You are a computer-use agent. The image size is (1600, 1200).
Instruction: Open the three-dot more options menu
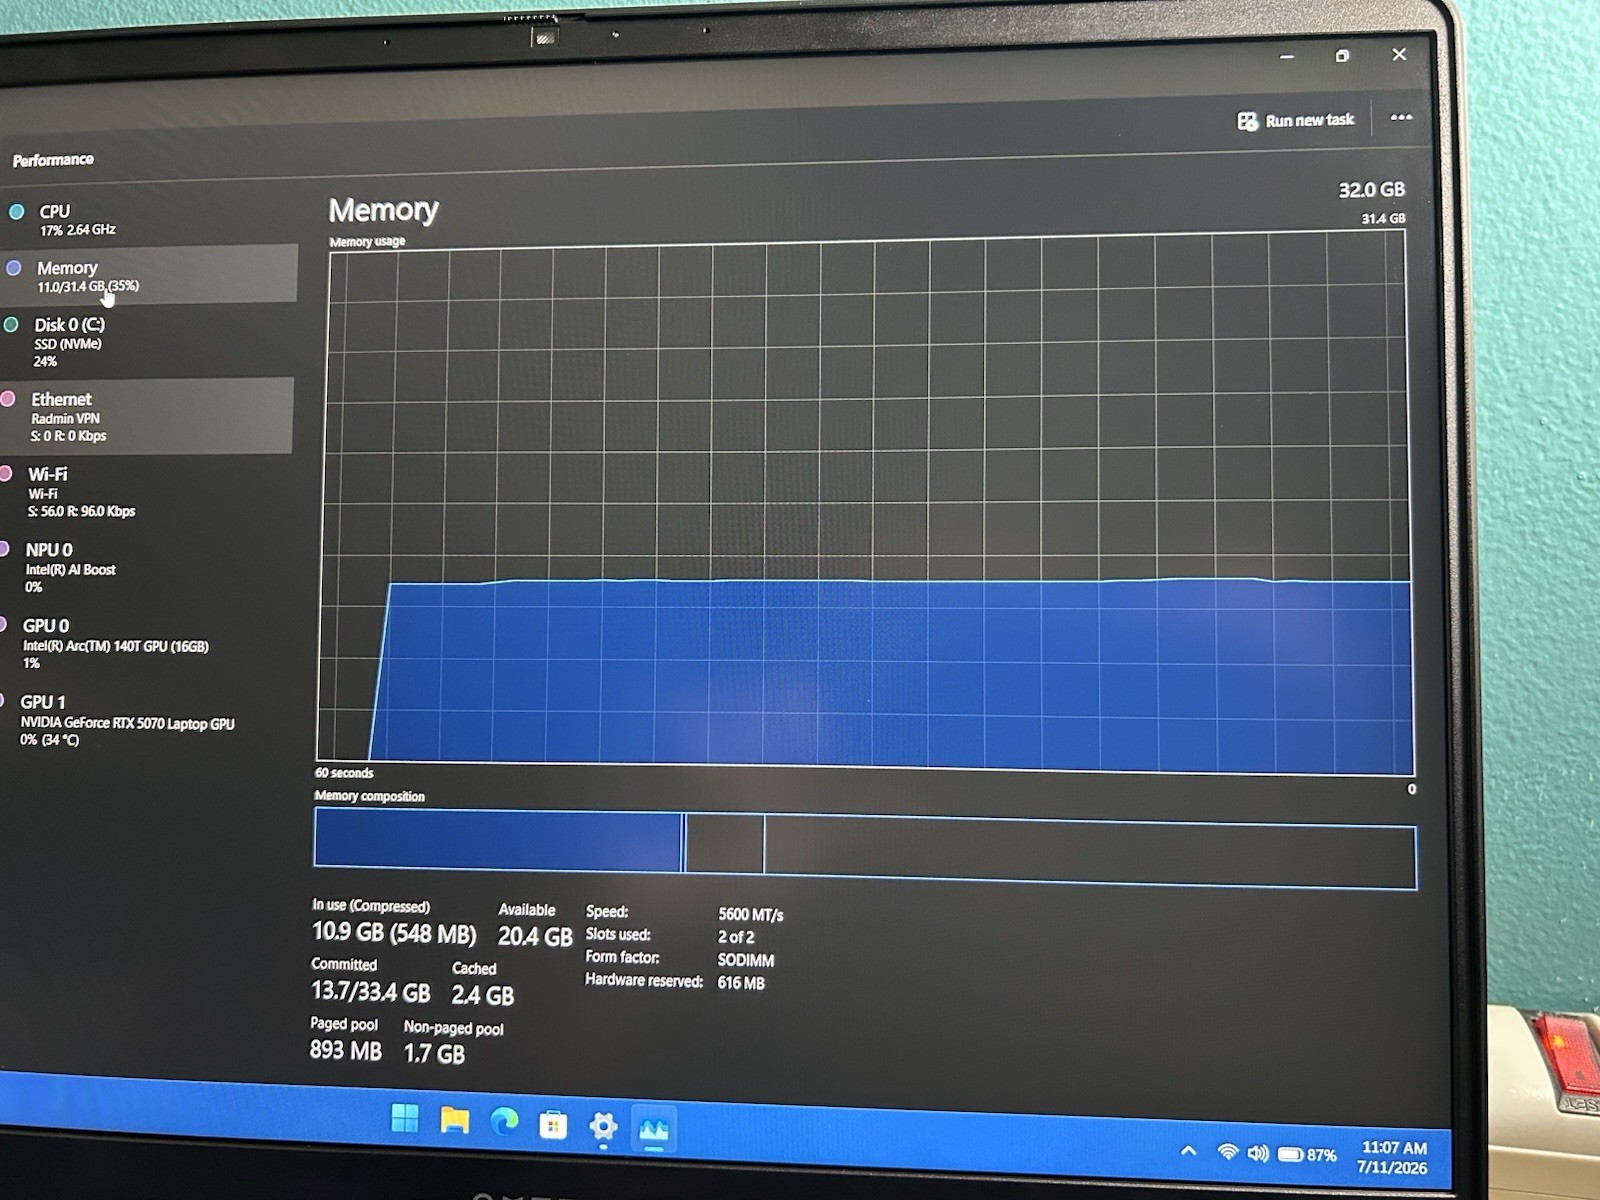point(1401,118)
